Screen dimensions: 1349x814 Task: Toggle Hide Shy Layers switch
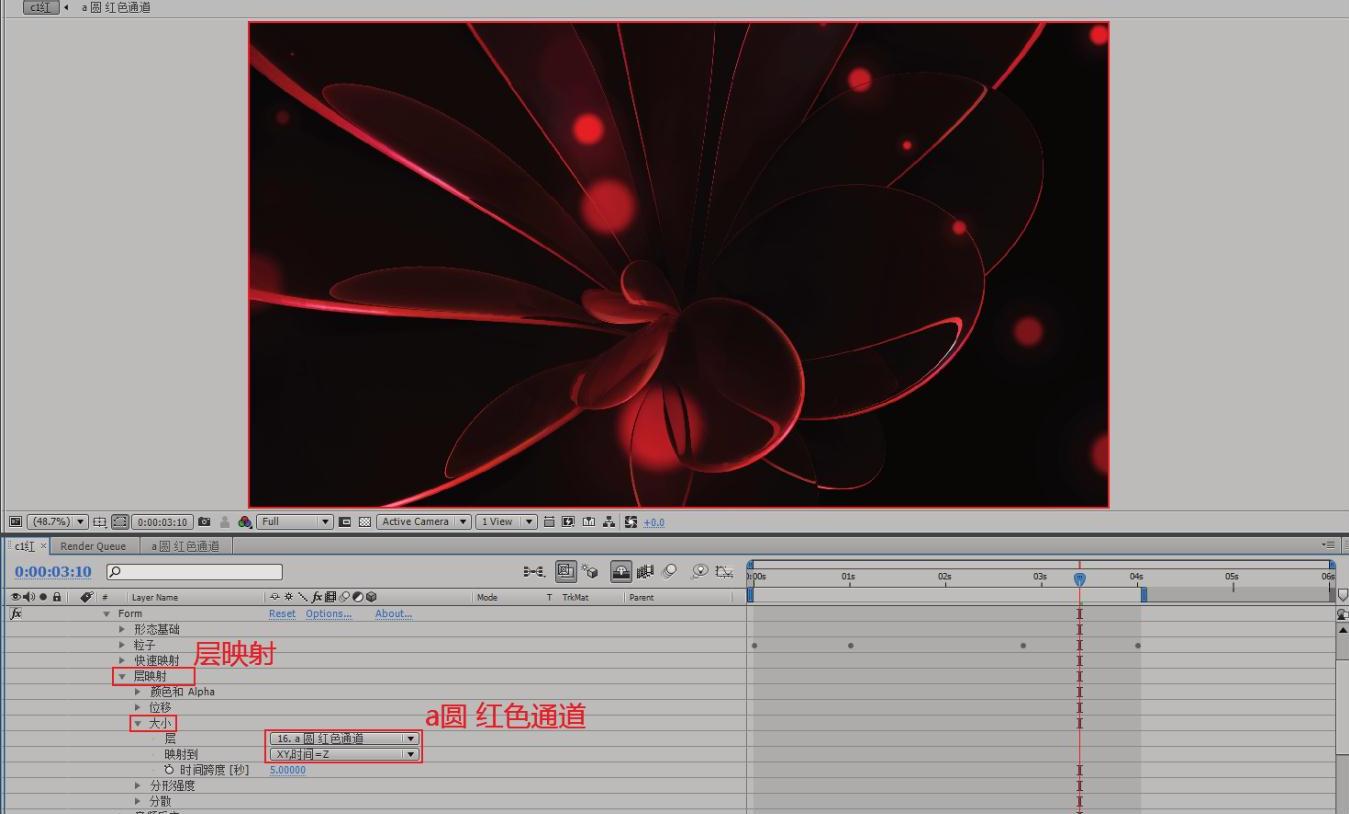(621, 572)
